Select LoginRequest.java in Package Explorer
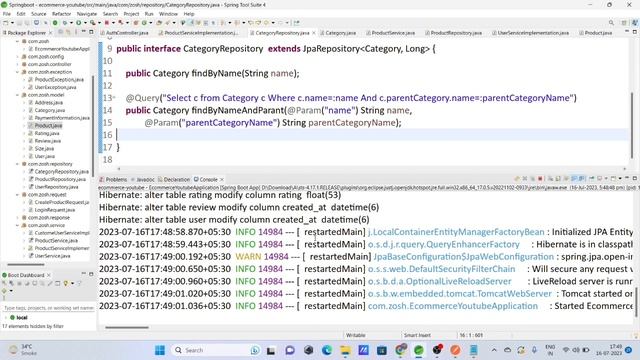The image size is (640, 360). (54, 210)
